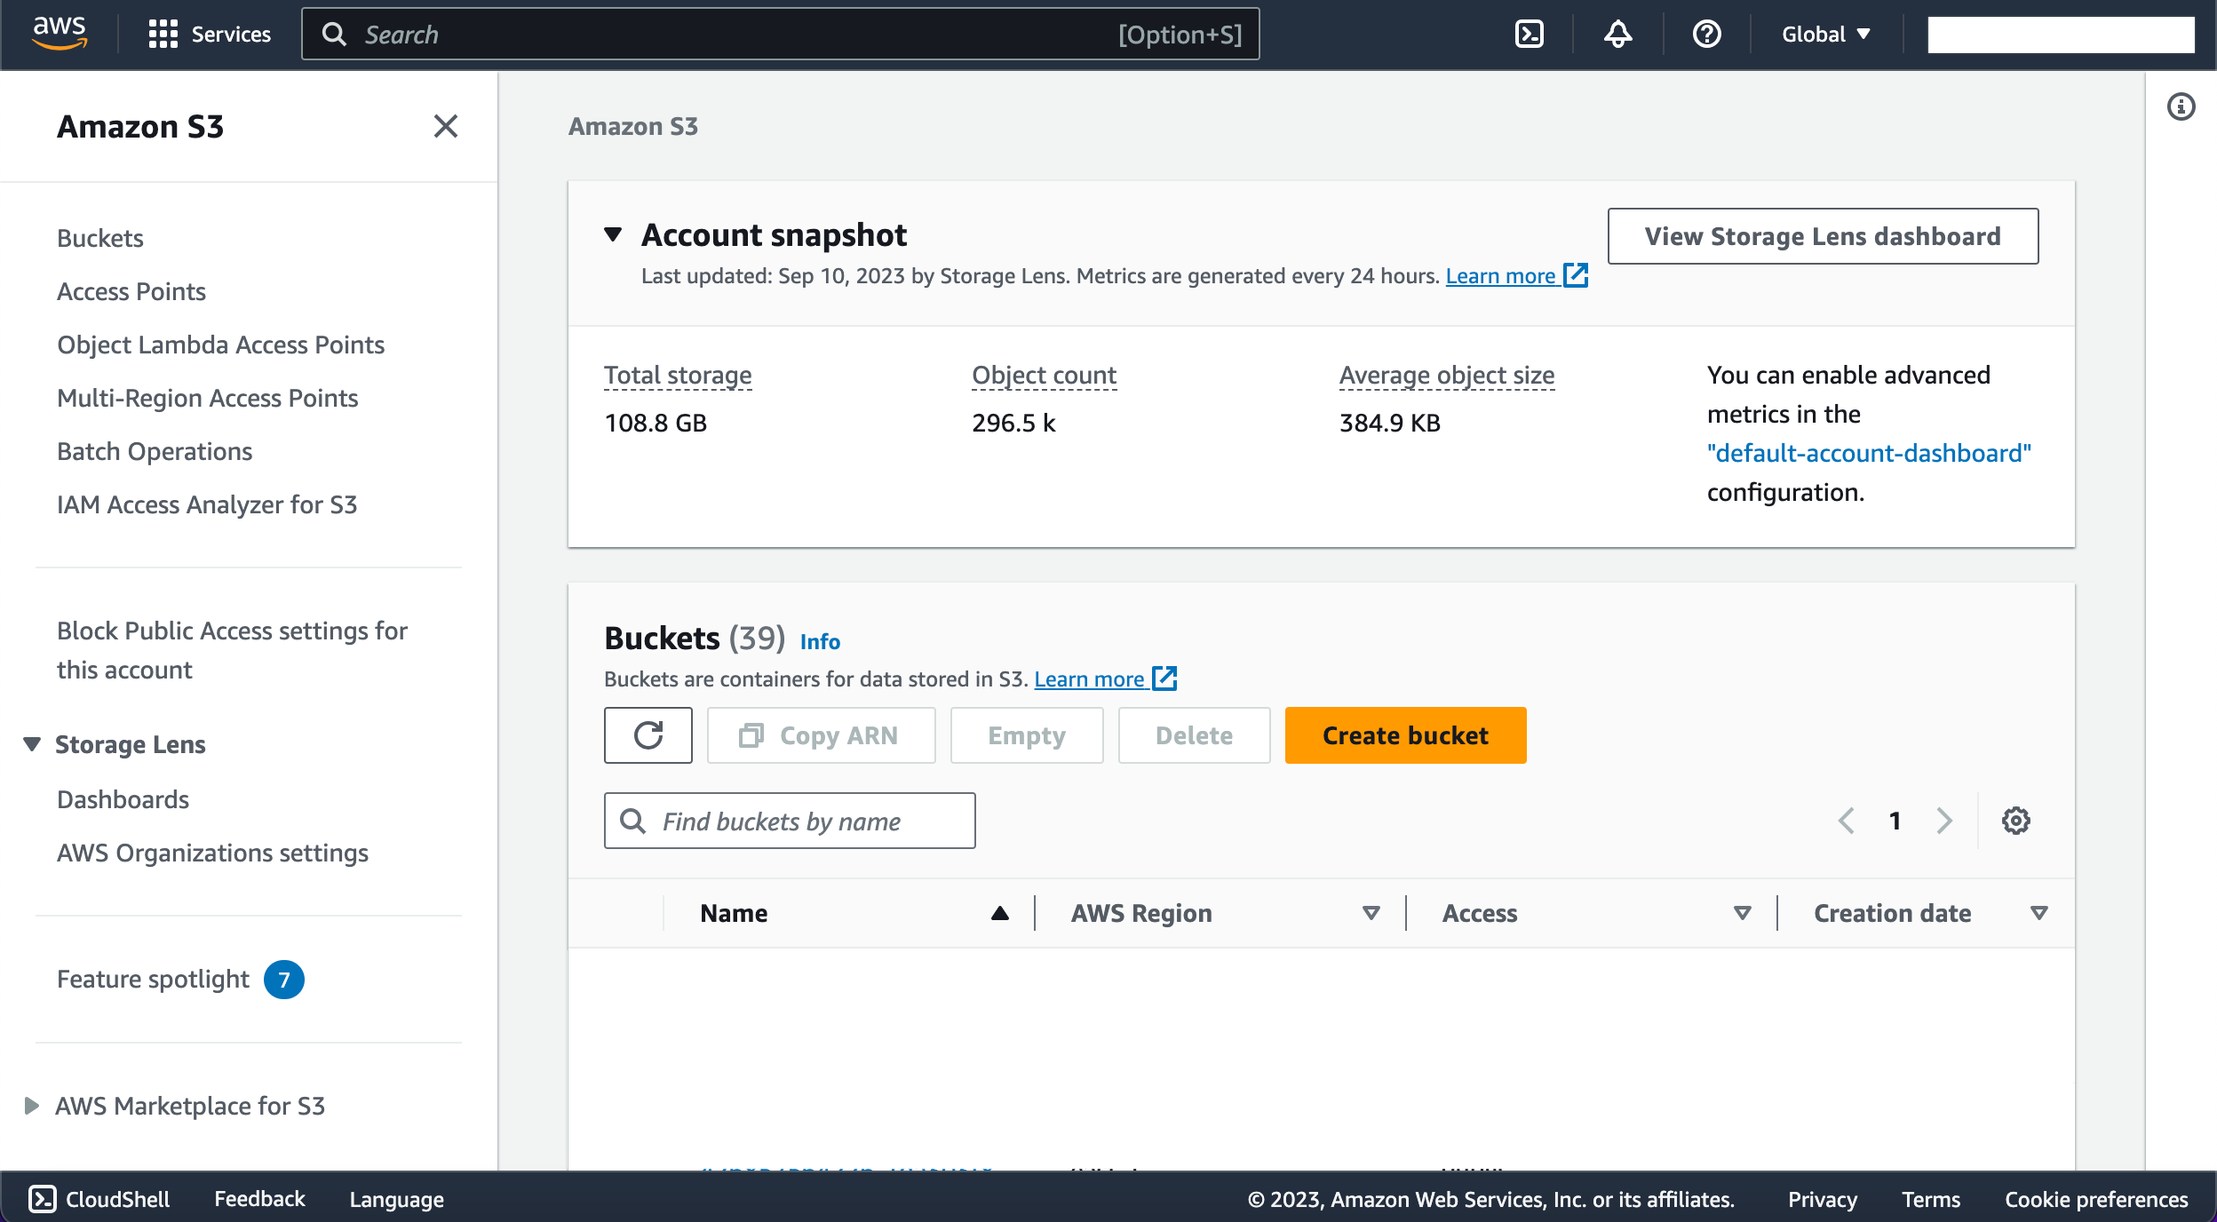
Task: Expand AWS Marketplace for S3
Action: (x=32, y=1106)
